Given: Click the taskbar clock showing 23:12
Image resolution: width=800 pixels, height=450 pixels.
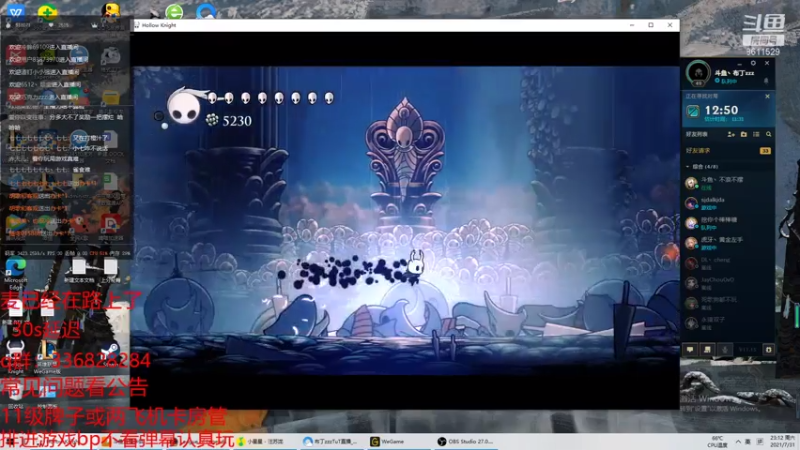Looking at the screenshot, I should click(x=783, y=441).
